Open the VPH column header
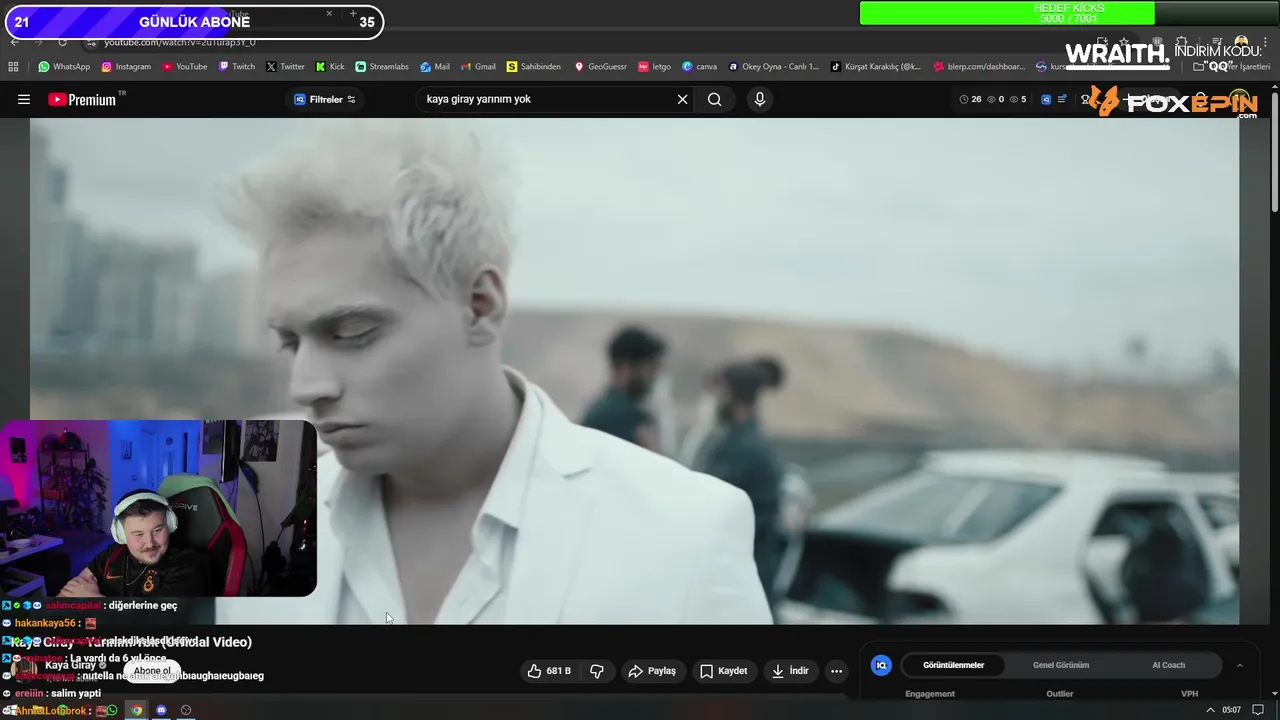The width and height of the screenshot is (1280, 720). (x=1189, y=694)
